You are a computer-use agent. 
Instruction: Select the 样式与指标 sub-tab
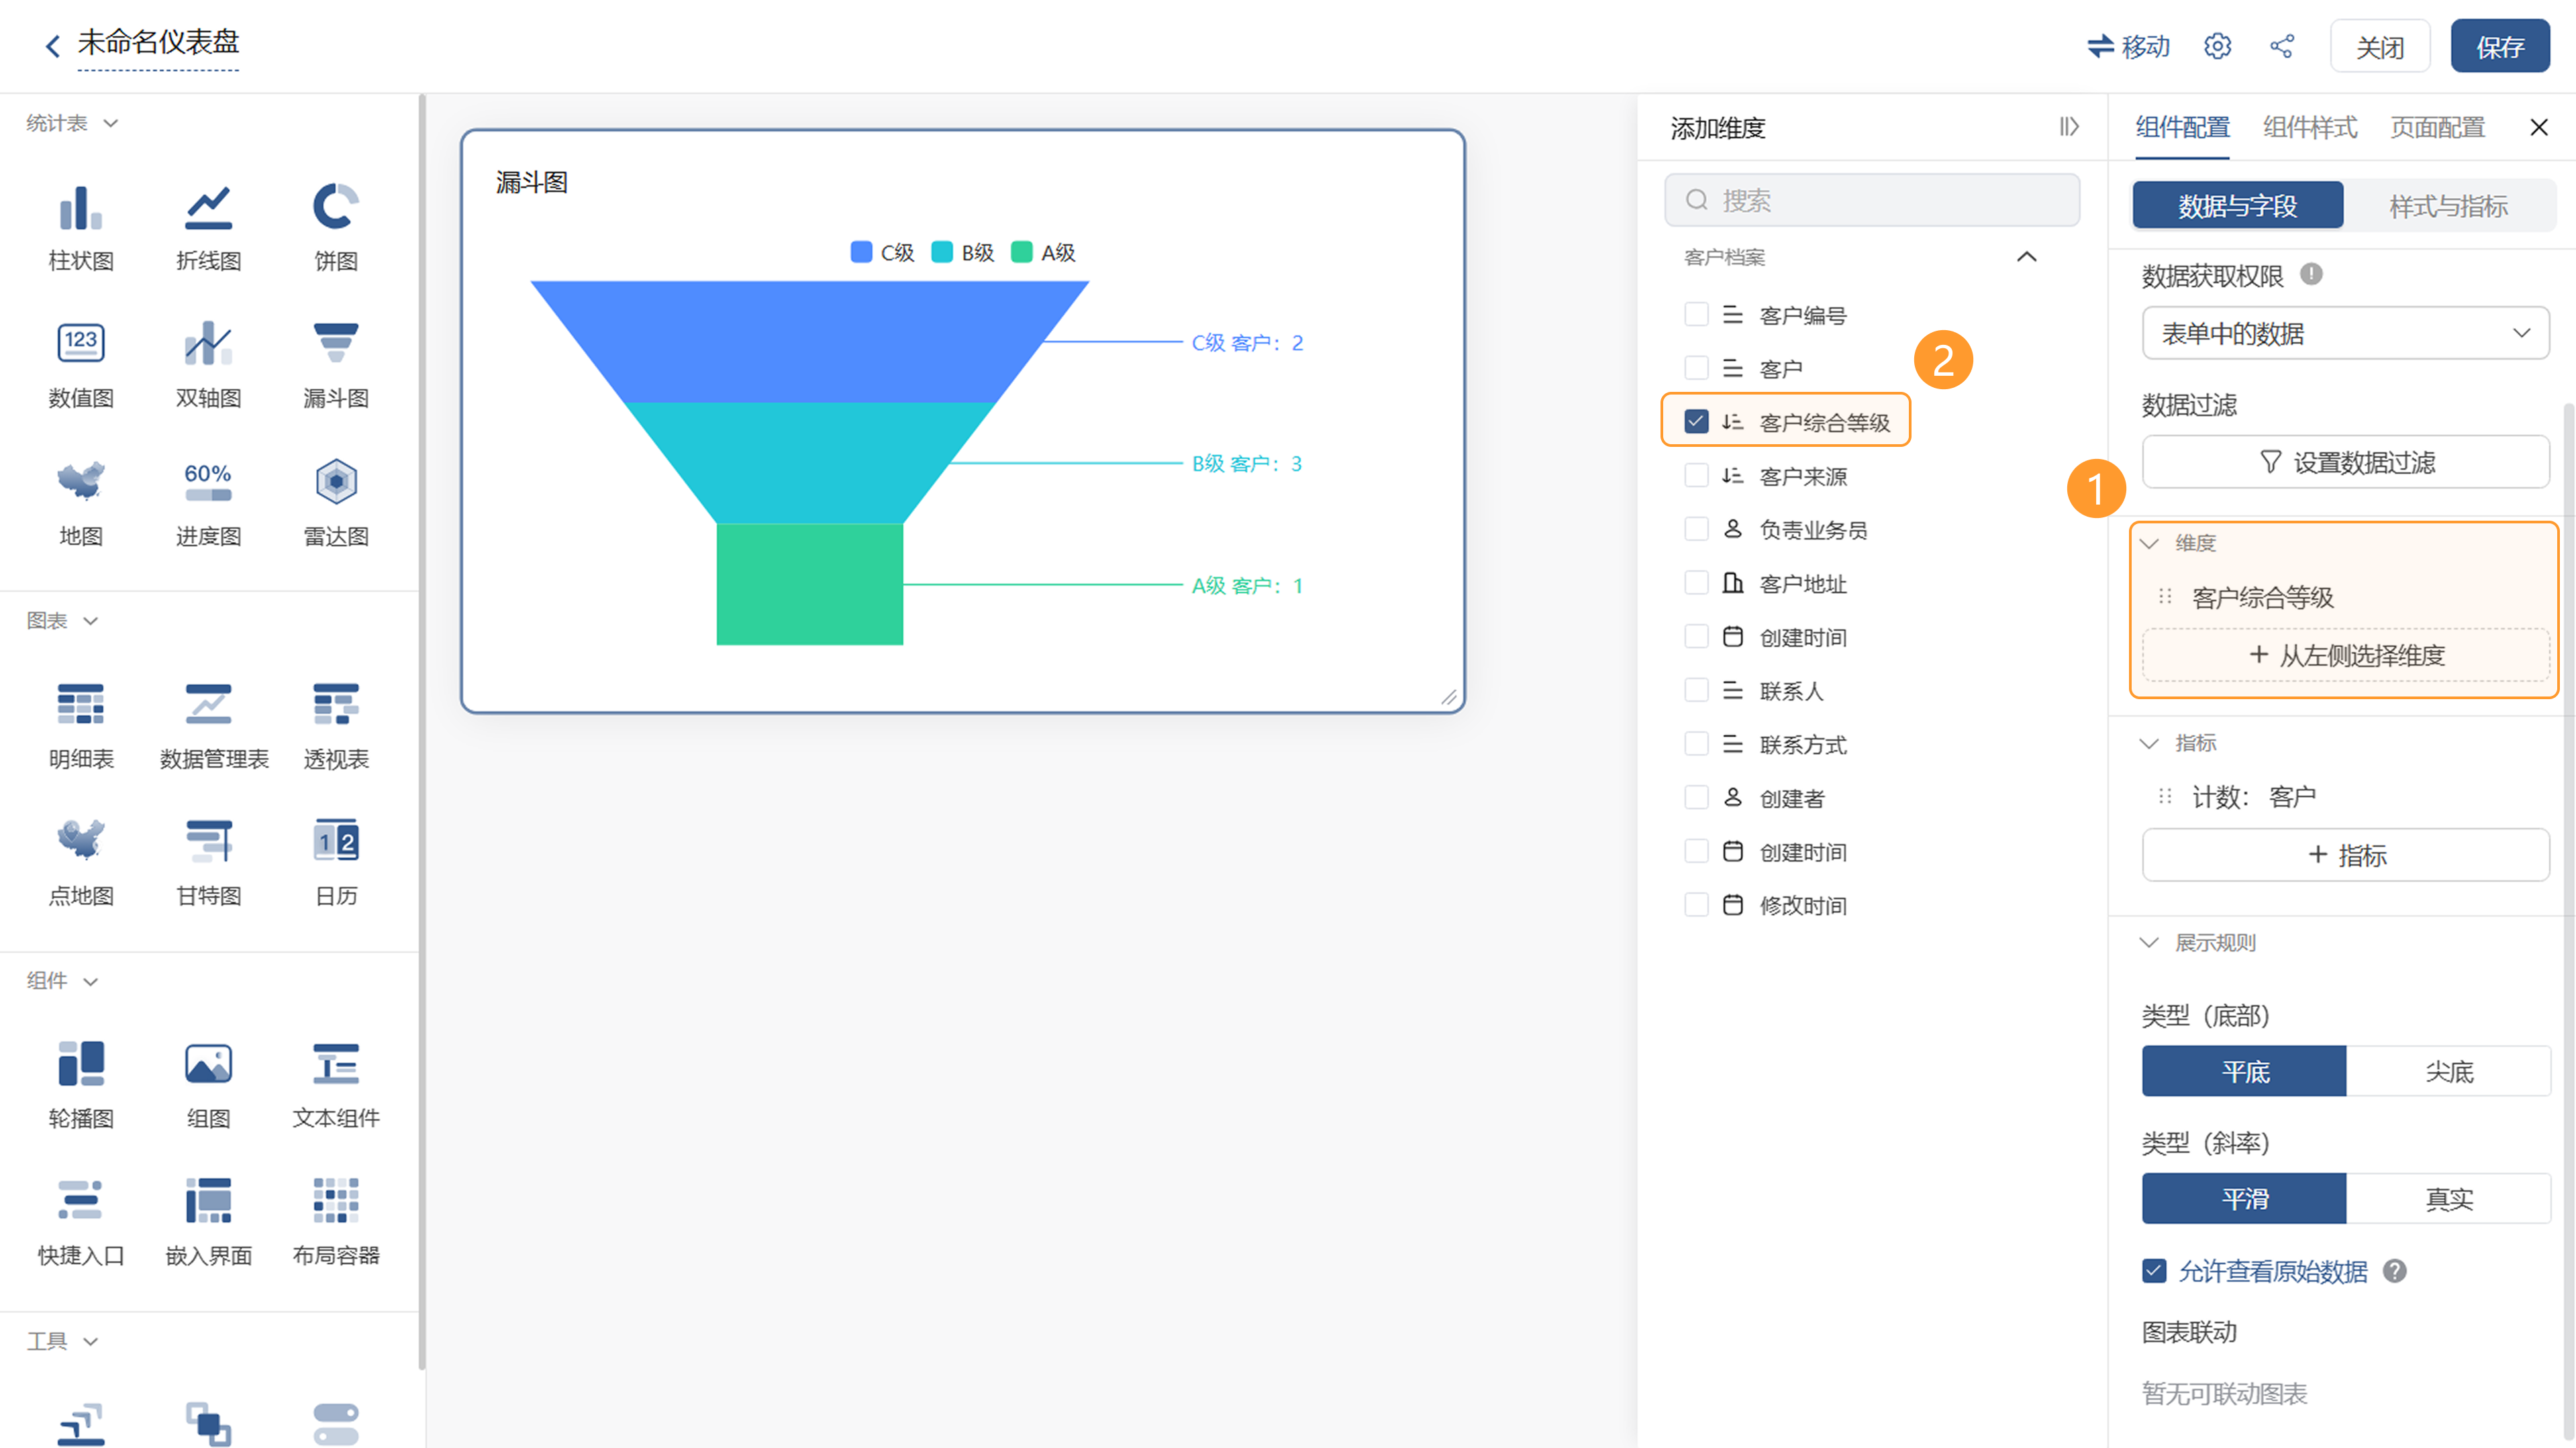[2448, 205]
